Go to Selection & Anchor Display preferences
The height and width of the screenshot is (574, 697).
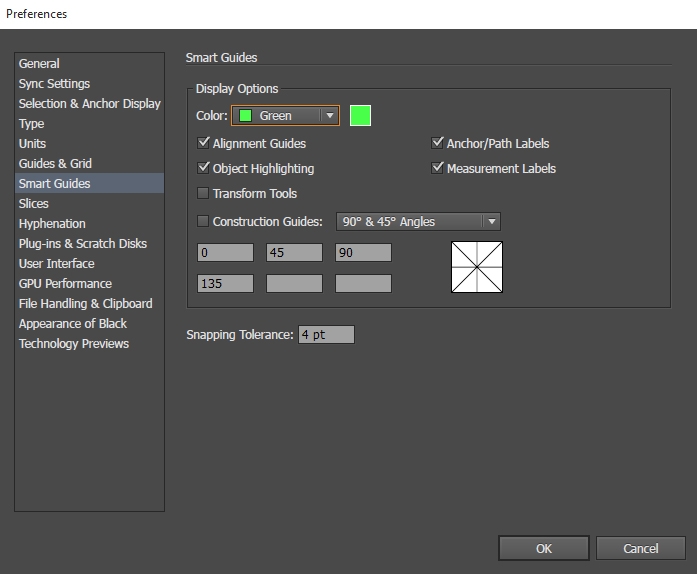[89, 104]
